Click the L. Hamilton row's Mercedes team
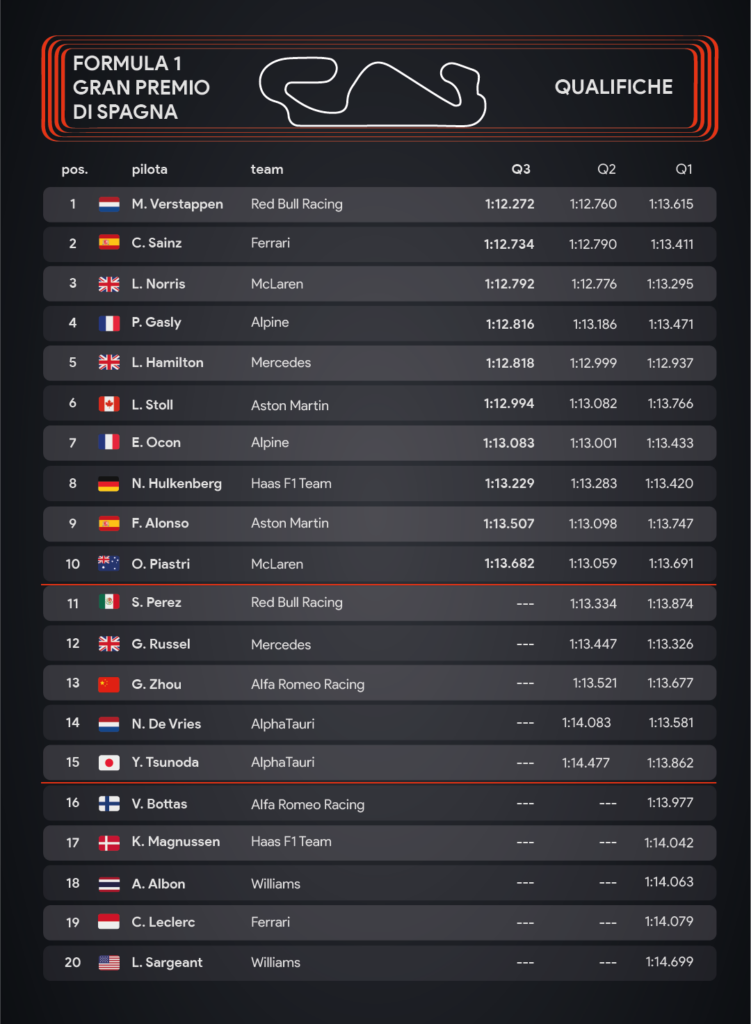 coord(281,362)
